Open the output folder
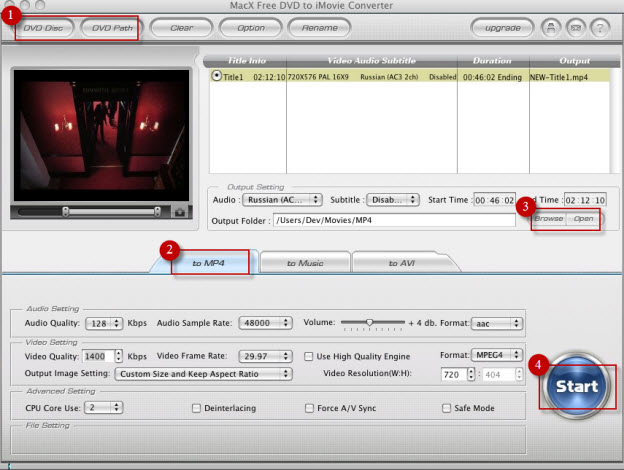624x470 pixels. click(583, 219)
